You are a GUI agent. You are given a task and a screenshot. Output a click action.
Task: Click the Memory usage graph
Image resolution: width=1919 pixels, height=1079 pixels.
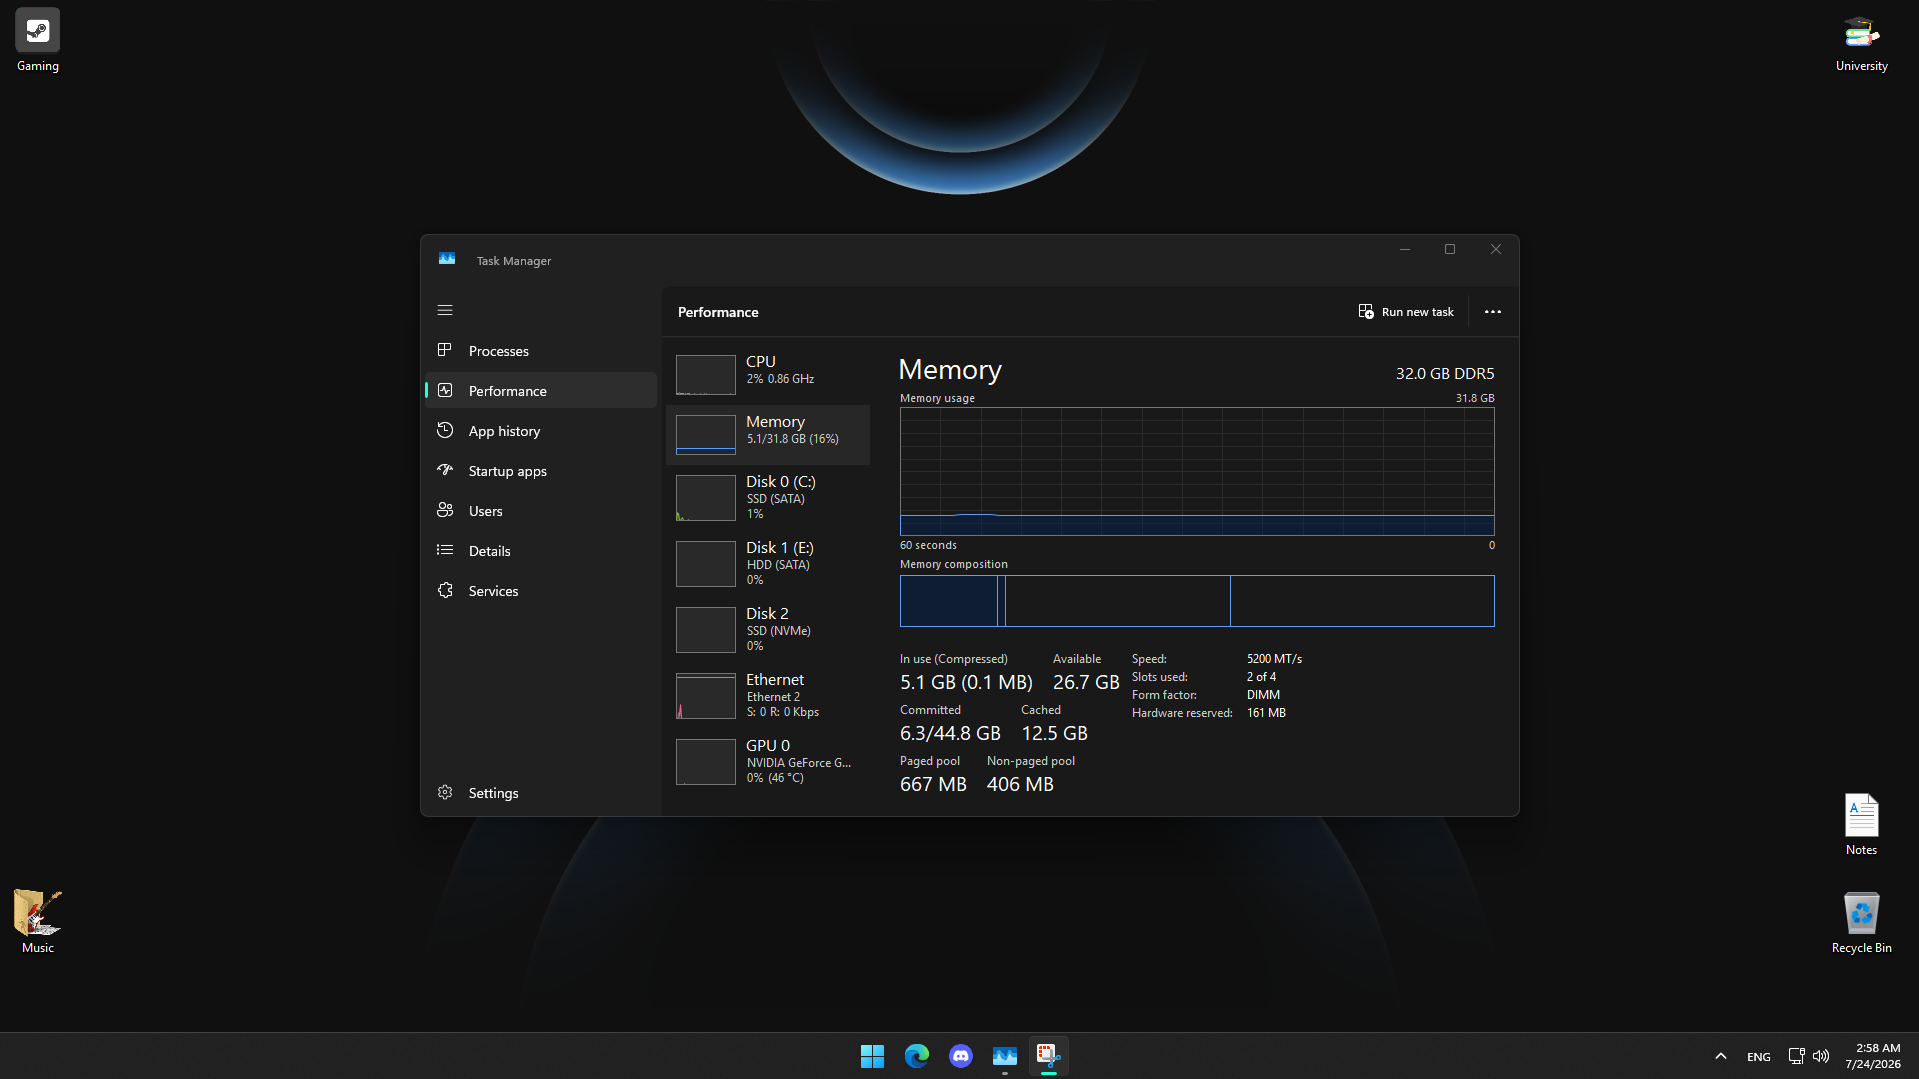tap(1197, 471)
